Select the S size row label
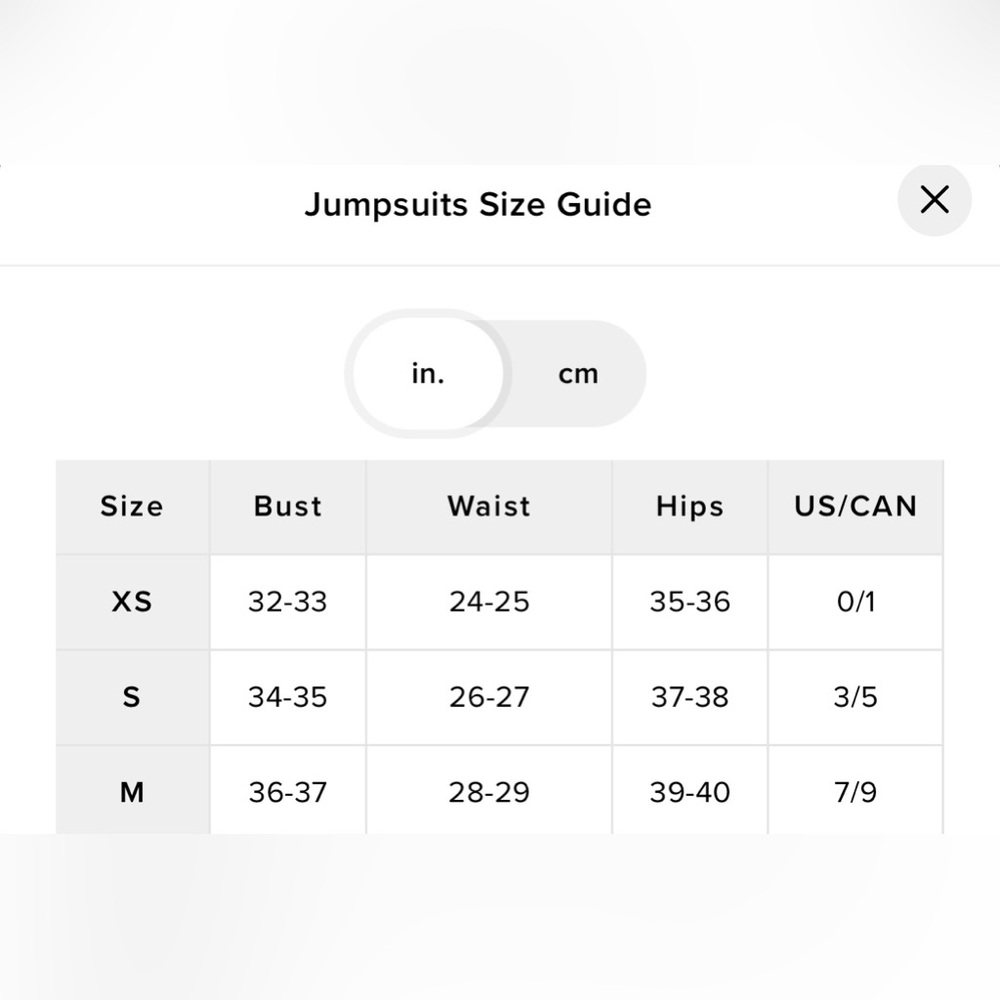 pos(132,697)
